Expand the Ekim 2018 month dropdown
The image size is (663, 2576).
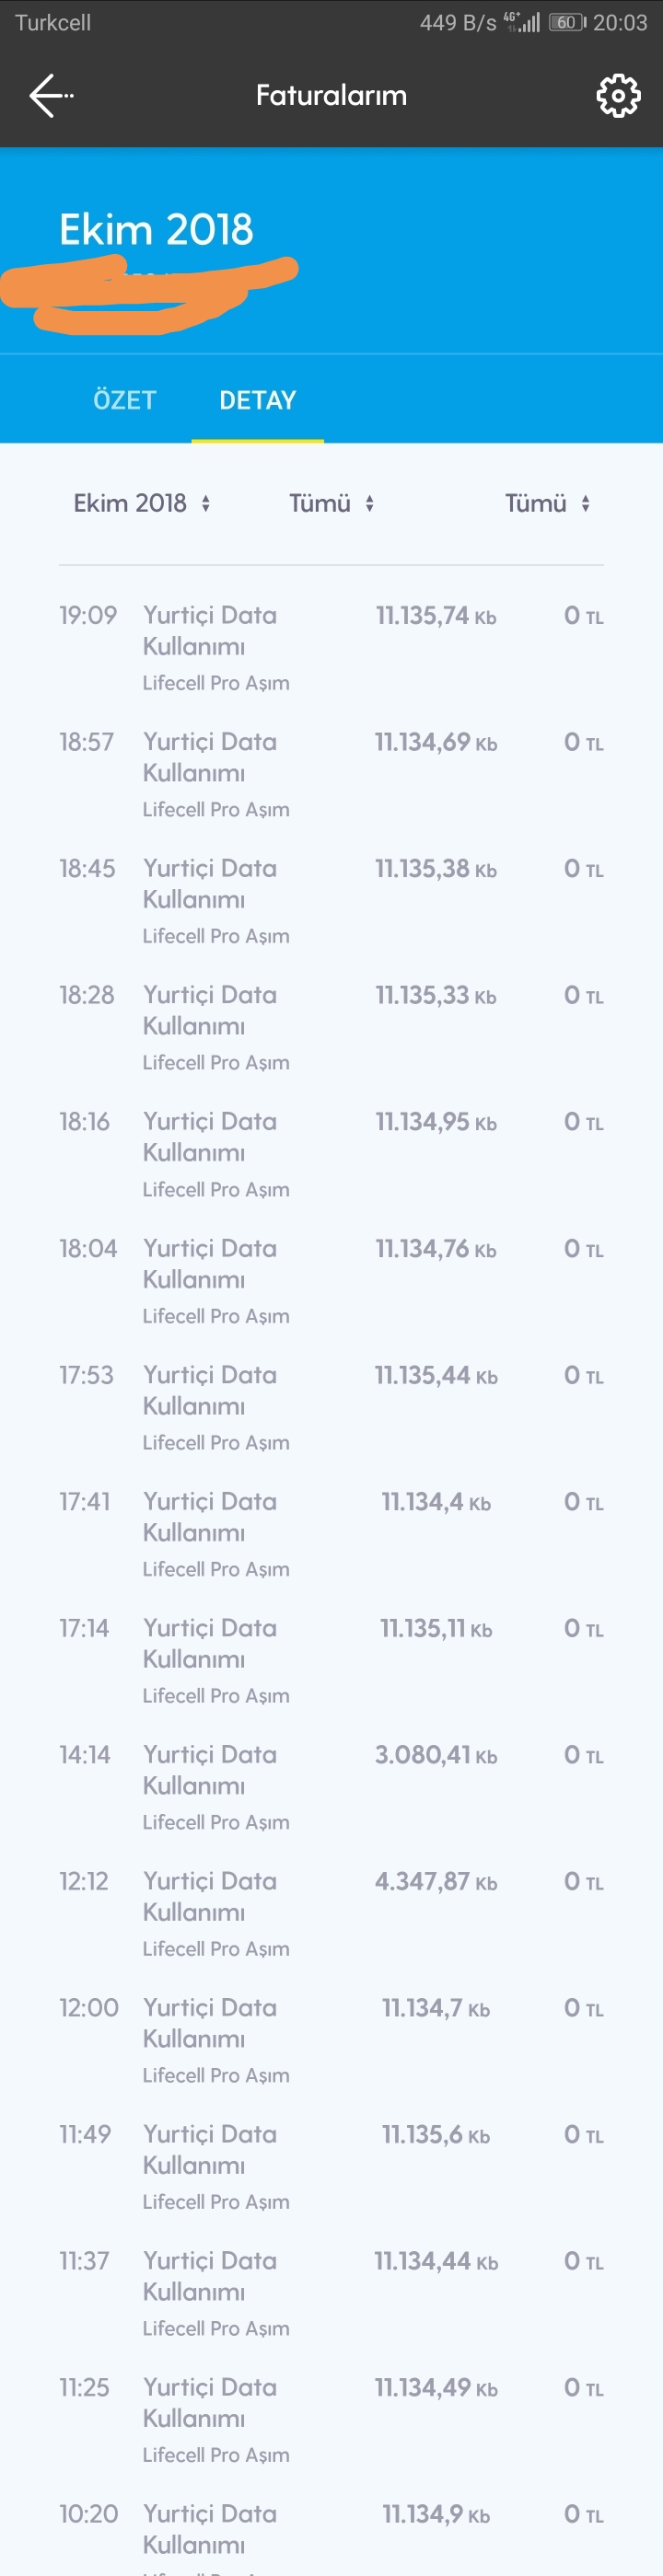(x=142, y=503)
